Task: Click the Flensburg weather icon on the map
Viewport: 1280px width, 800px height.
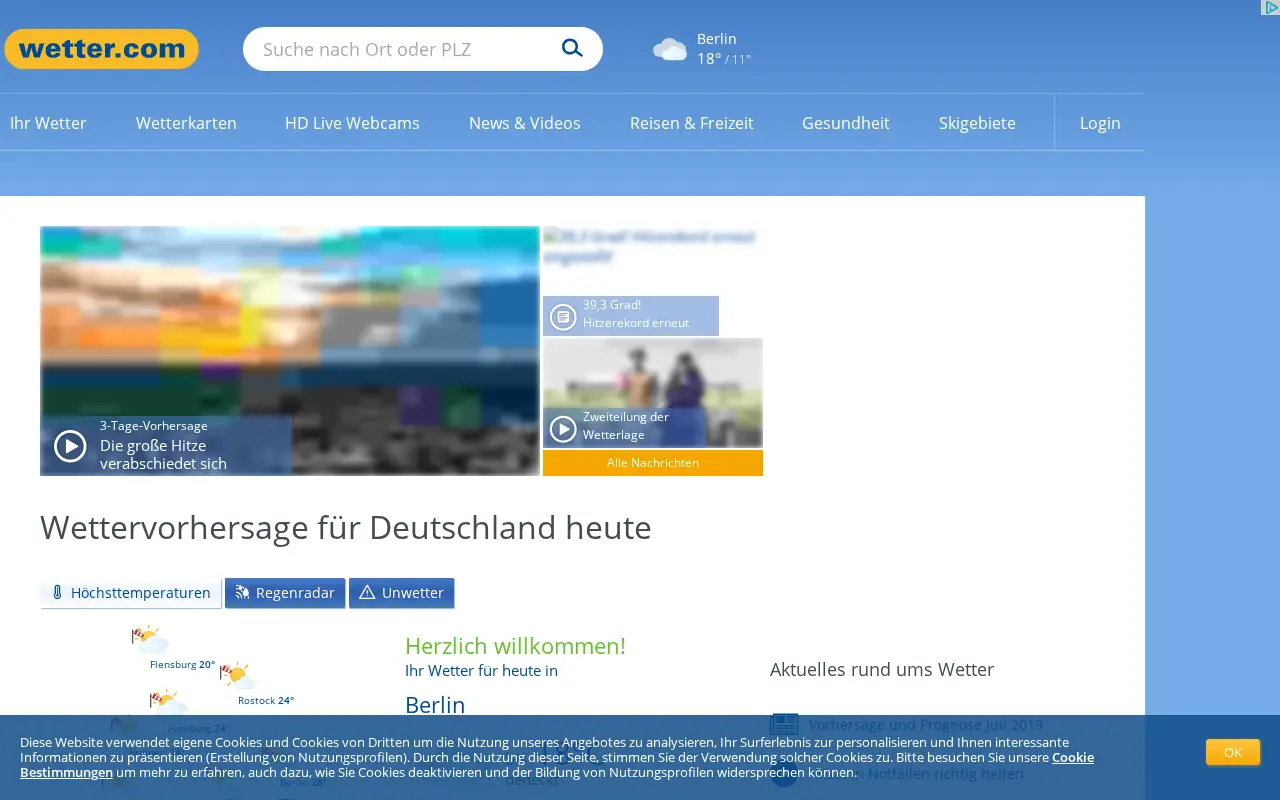Action: click(150, 639)
